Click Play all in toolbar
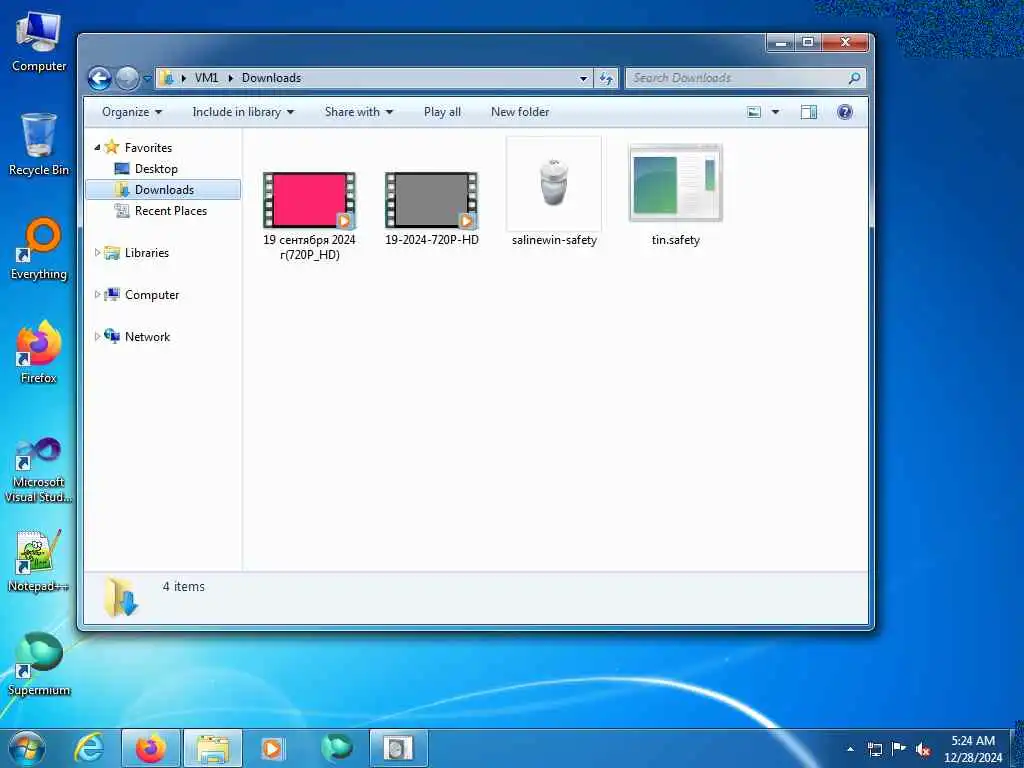1024x768 pixels. click(x=442, y=112)
